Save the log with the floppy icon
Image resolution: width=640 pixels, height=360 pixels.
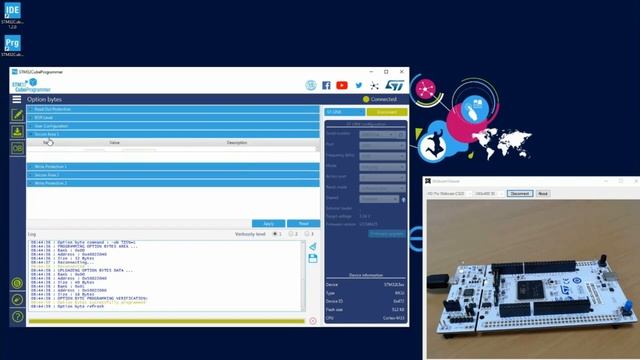click(313, 258)
